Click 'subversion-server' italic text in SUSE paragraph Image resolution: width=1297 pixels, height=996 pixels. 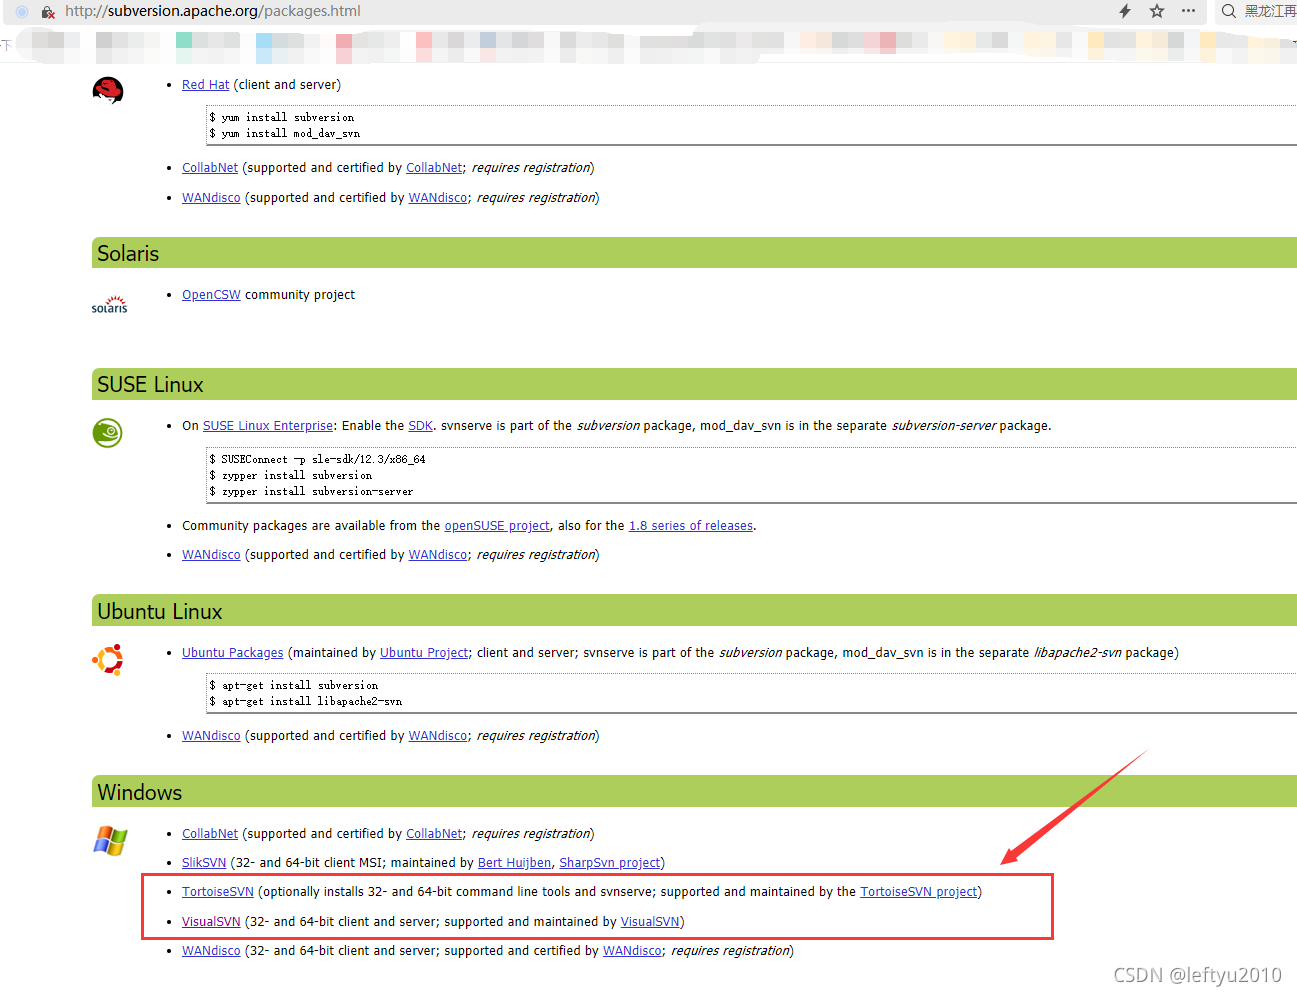pos(944,426)
